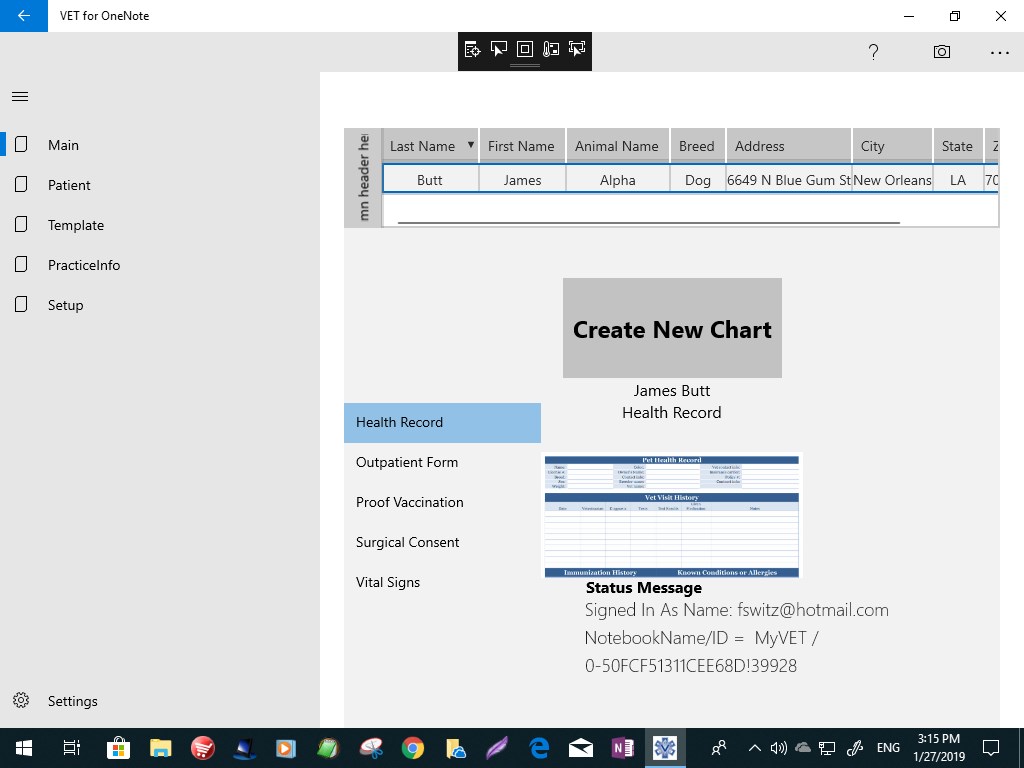Enable element selection in the debug toolbar

498,49
